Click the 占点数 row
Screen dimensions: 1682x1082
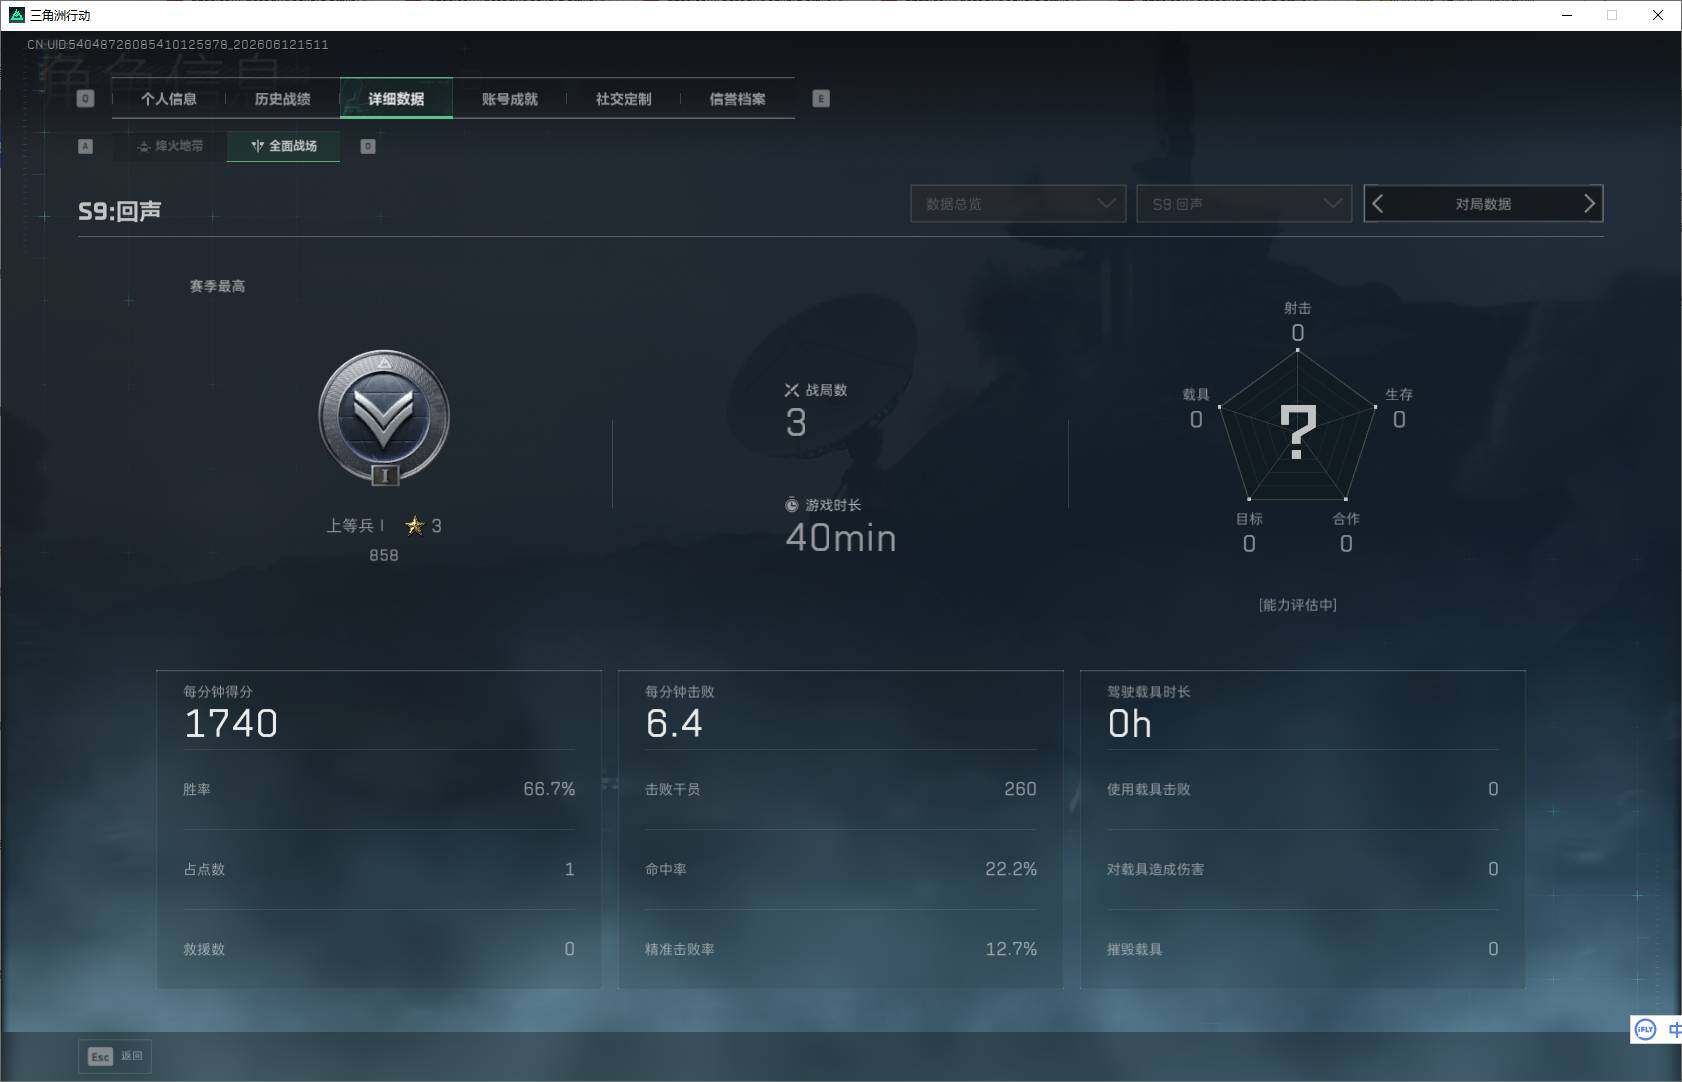coord(379,869)
